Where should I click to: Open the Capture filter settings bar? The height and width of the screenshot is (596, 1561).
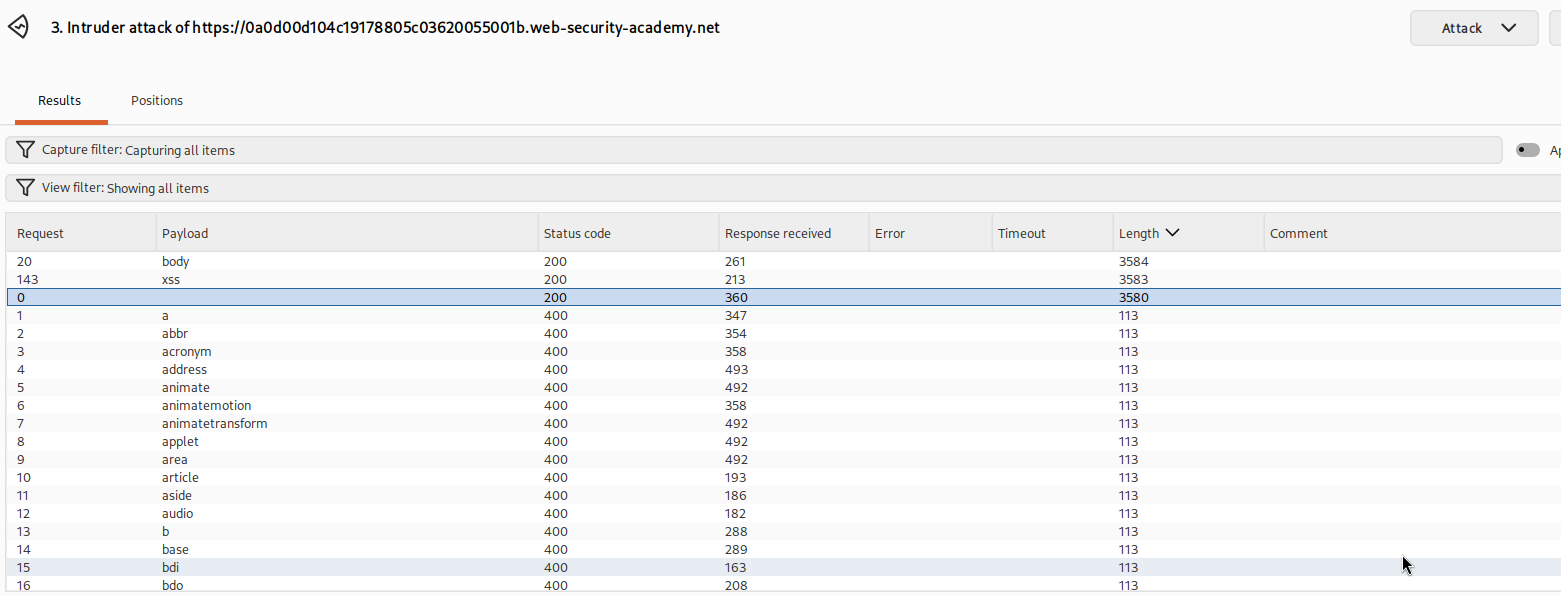tap(754, 150)
